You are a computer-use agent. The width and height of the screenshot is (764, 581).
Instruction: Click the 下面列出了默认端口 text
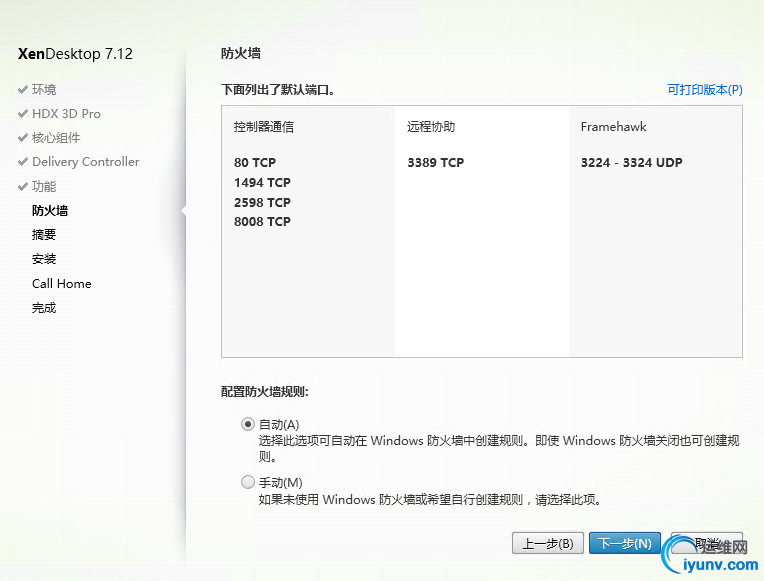click(x=277, y=90)
